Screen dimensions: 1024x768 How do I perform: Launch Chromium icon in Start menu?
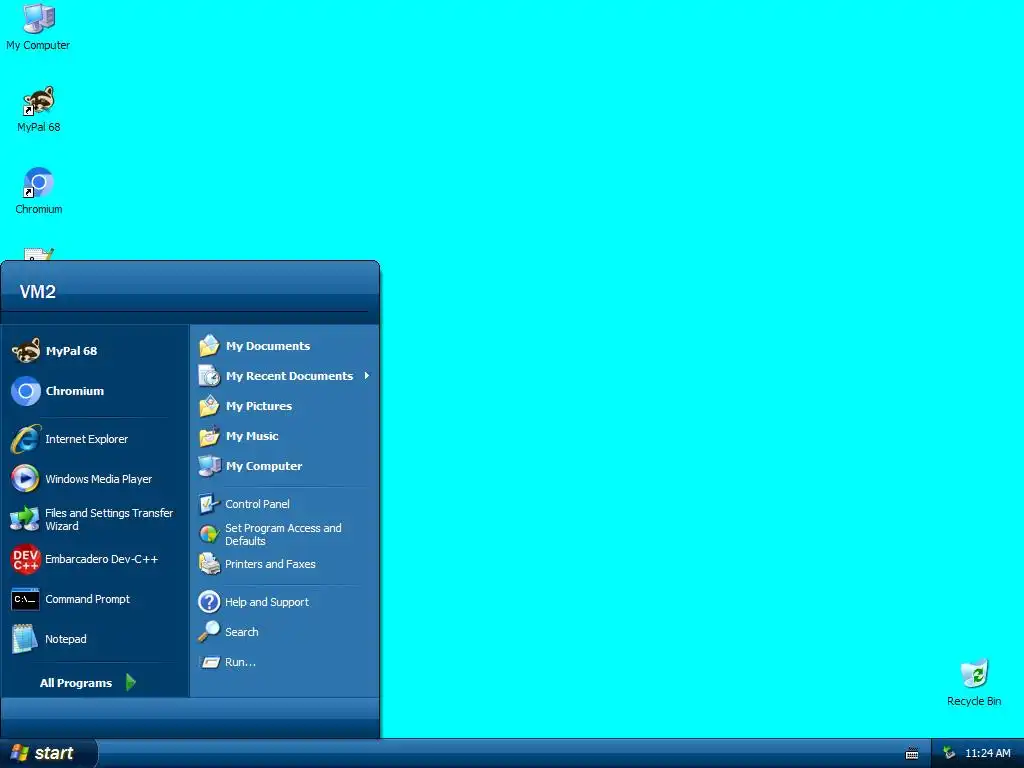26,391
